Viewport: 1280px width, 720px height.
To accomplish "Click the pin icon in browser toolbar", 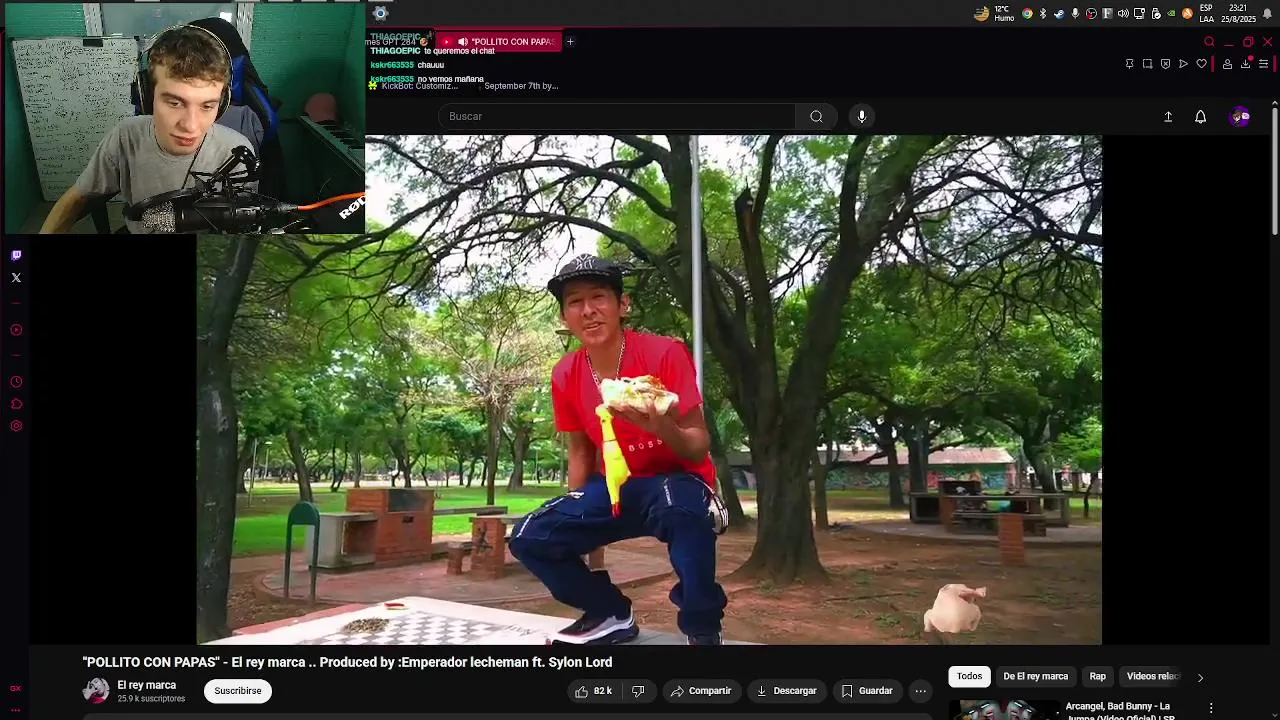I will coord(1130,64).
